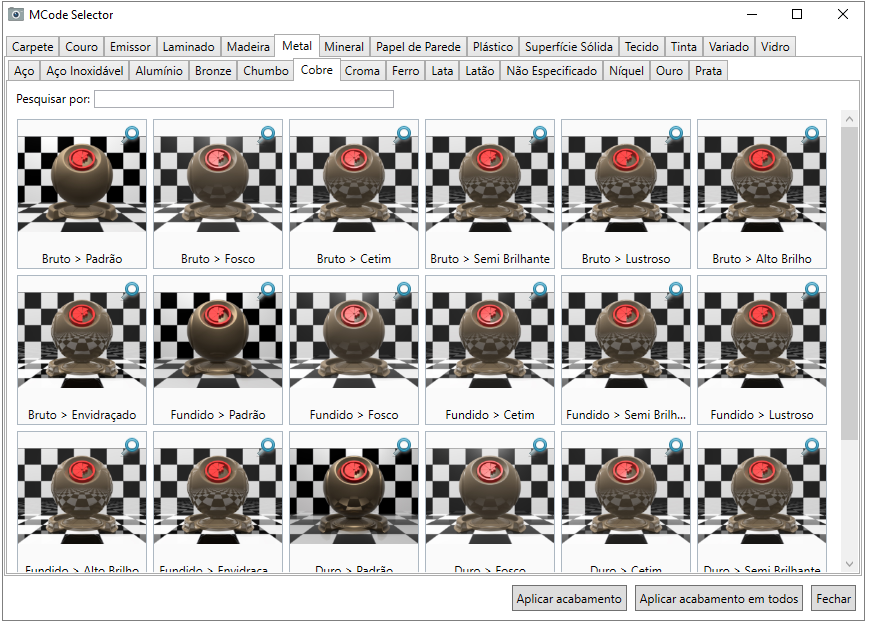Screen dimensions: 873x633
Task: Focus the Pesquisar por search field
Action: pos(244,99)
